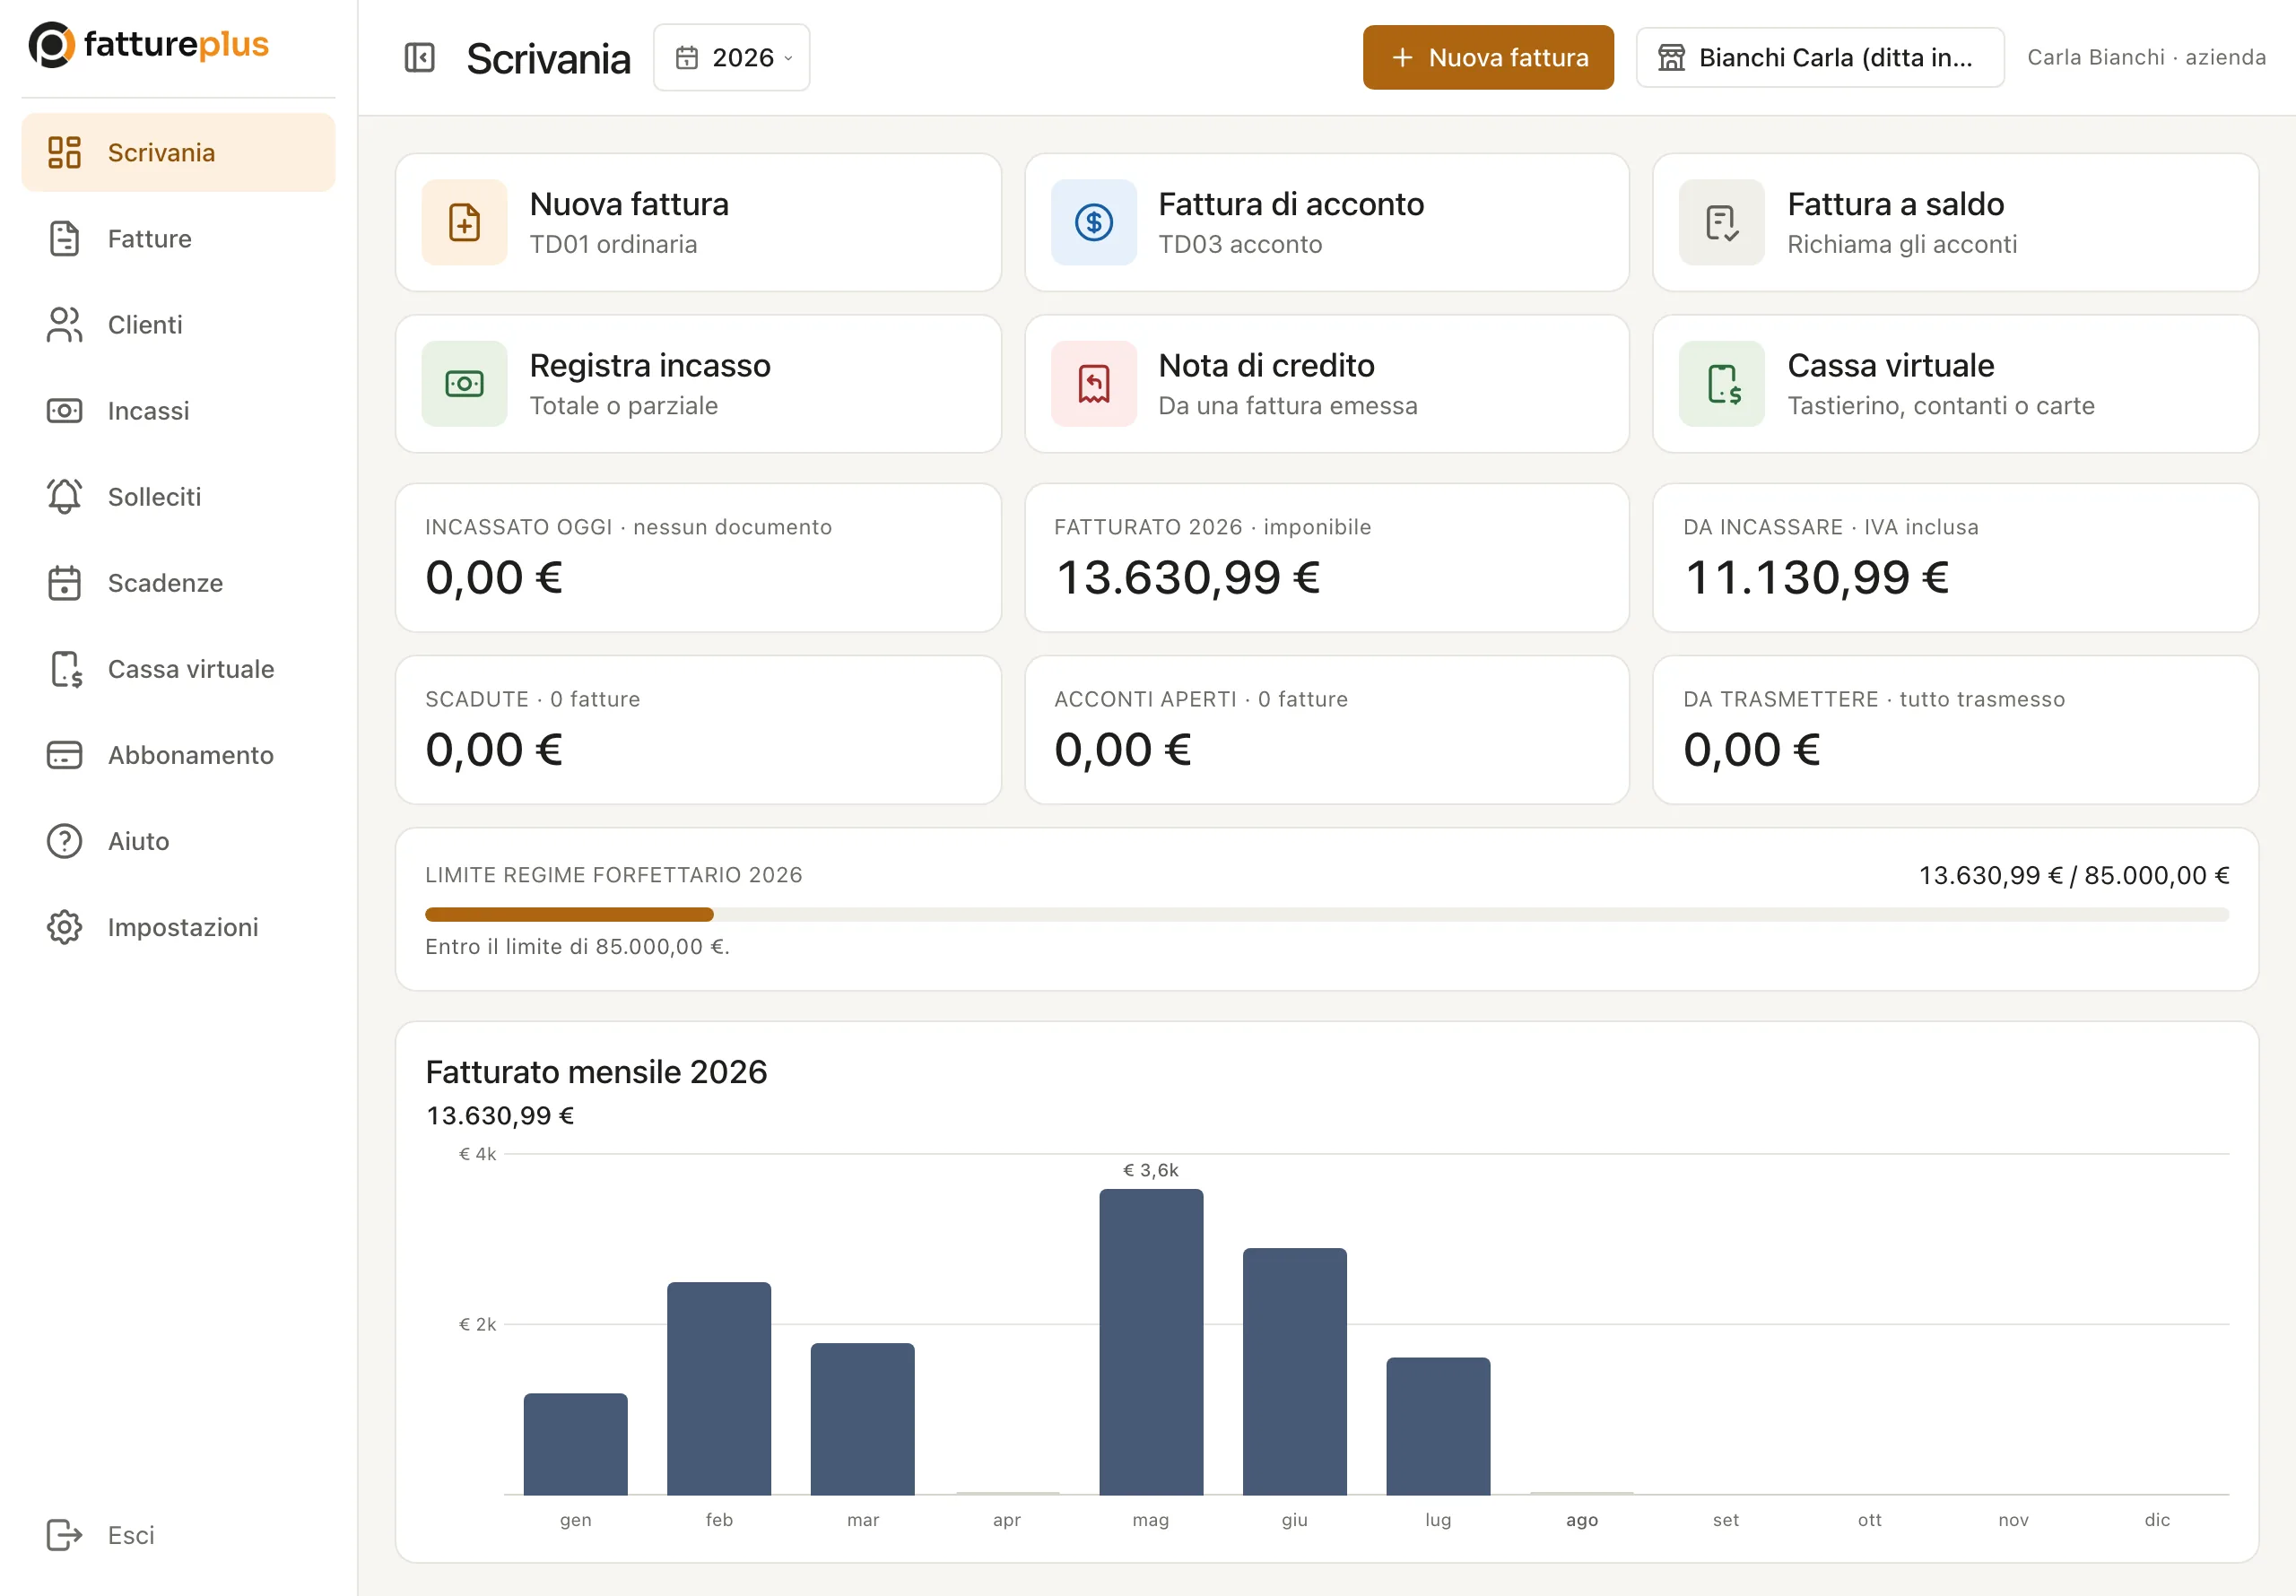The image size is (2296, 1596).
Task: Open the Scrivania sidebar item
Action: (178, 152)
